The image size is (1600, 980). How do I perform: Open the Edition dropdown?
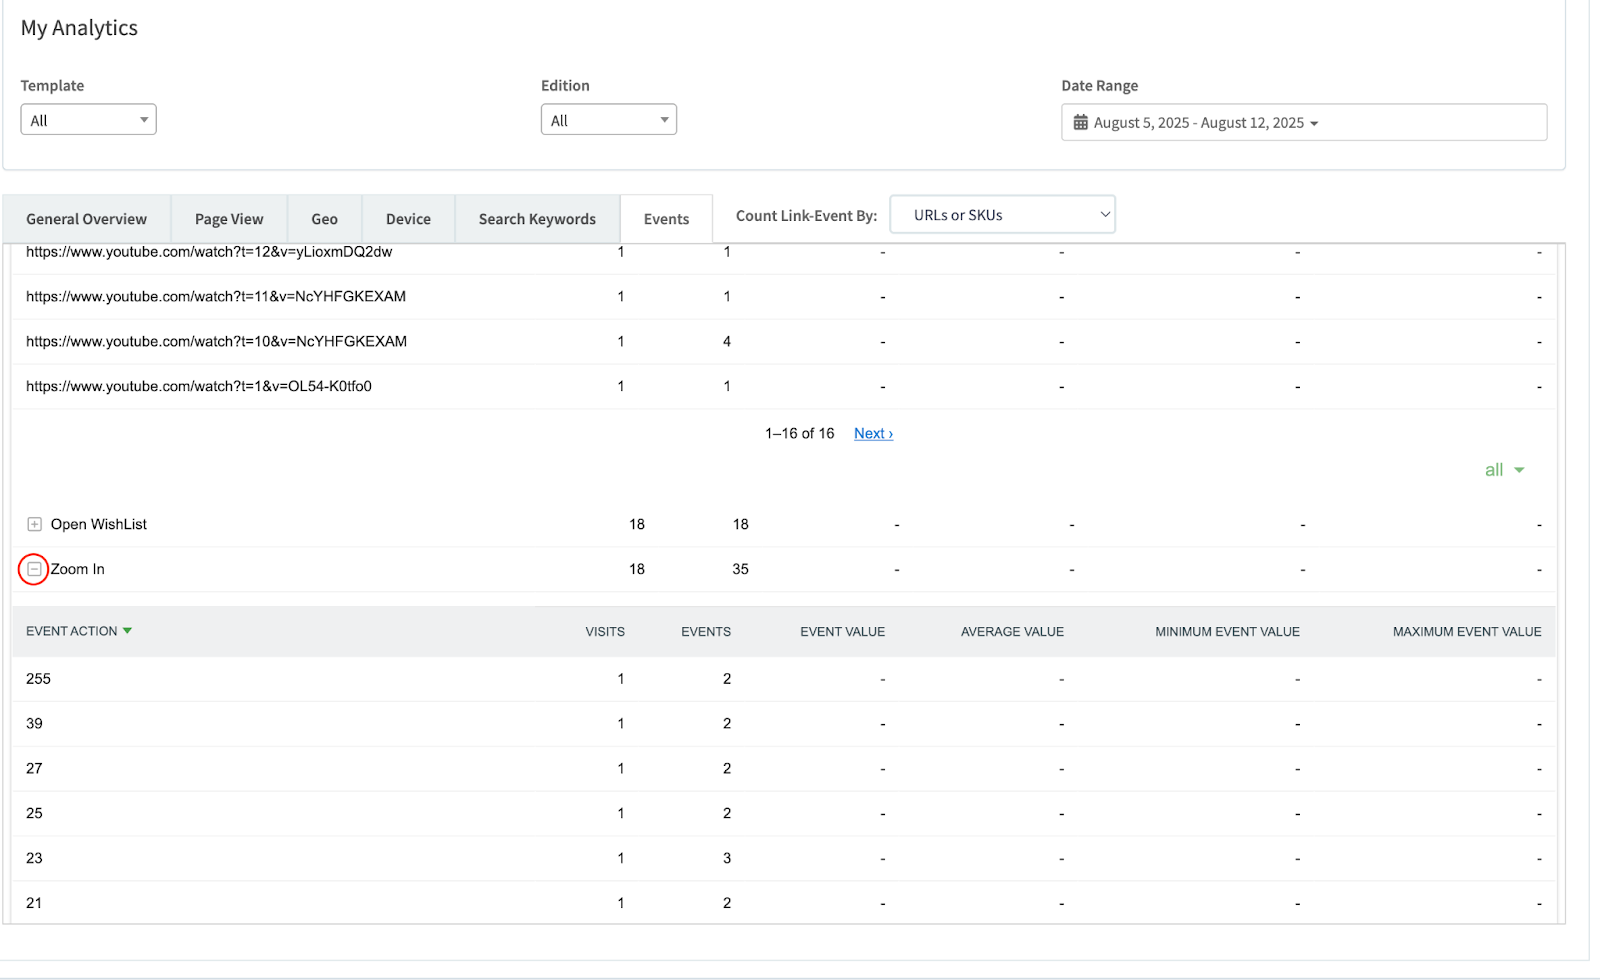pyautogui.click(x=608, y=120)
